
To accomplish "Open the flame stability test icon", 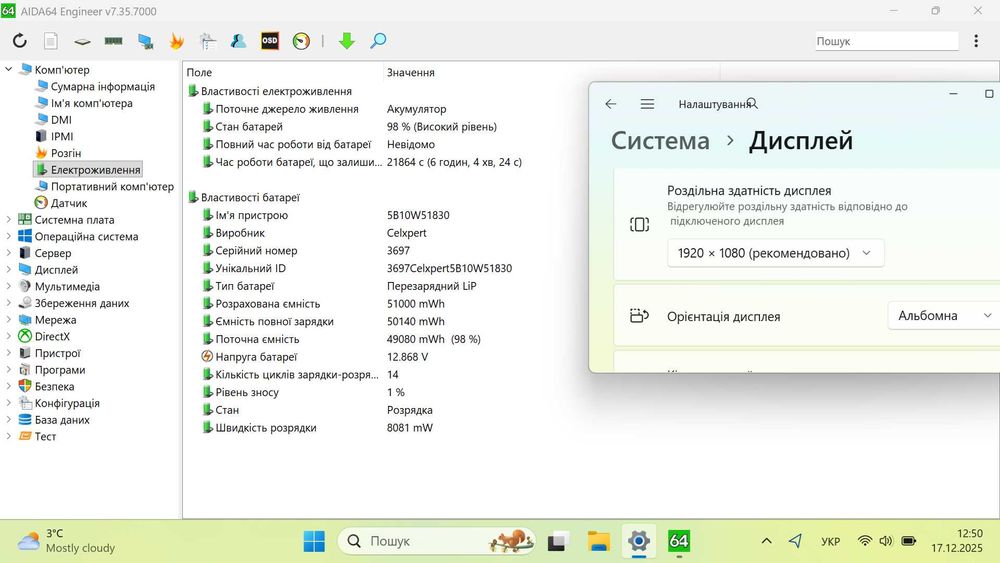I will pos(176,41).
